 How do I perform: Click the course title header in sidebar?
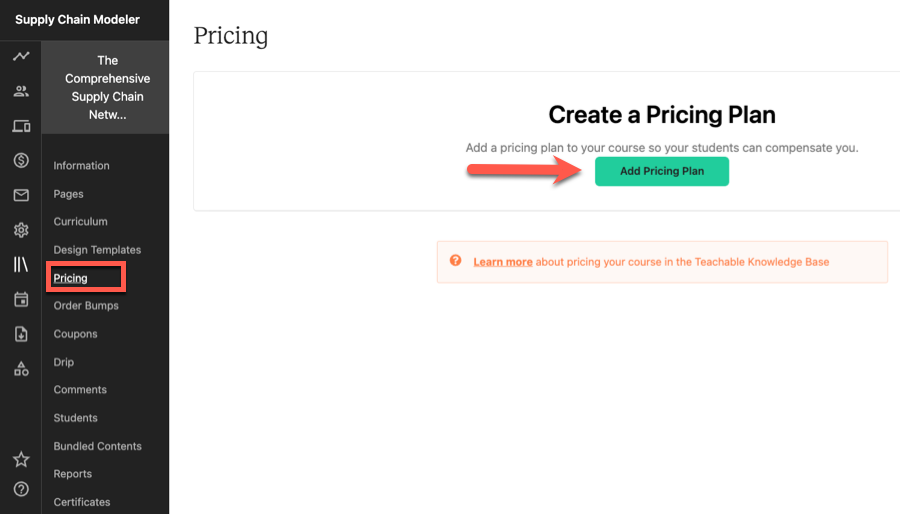(106, 87)
